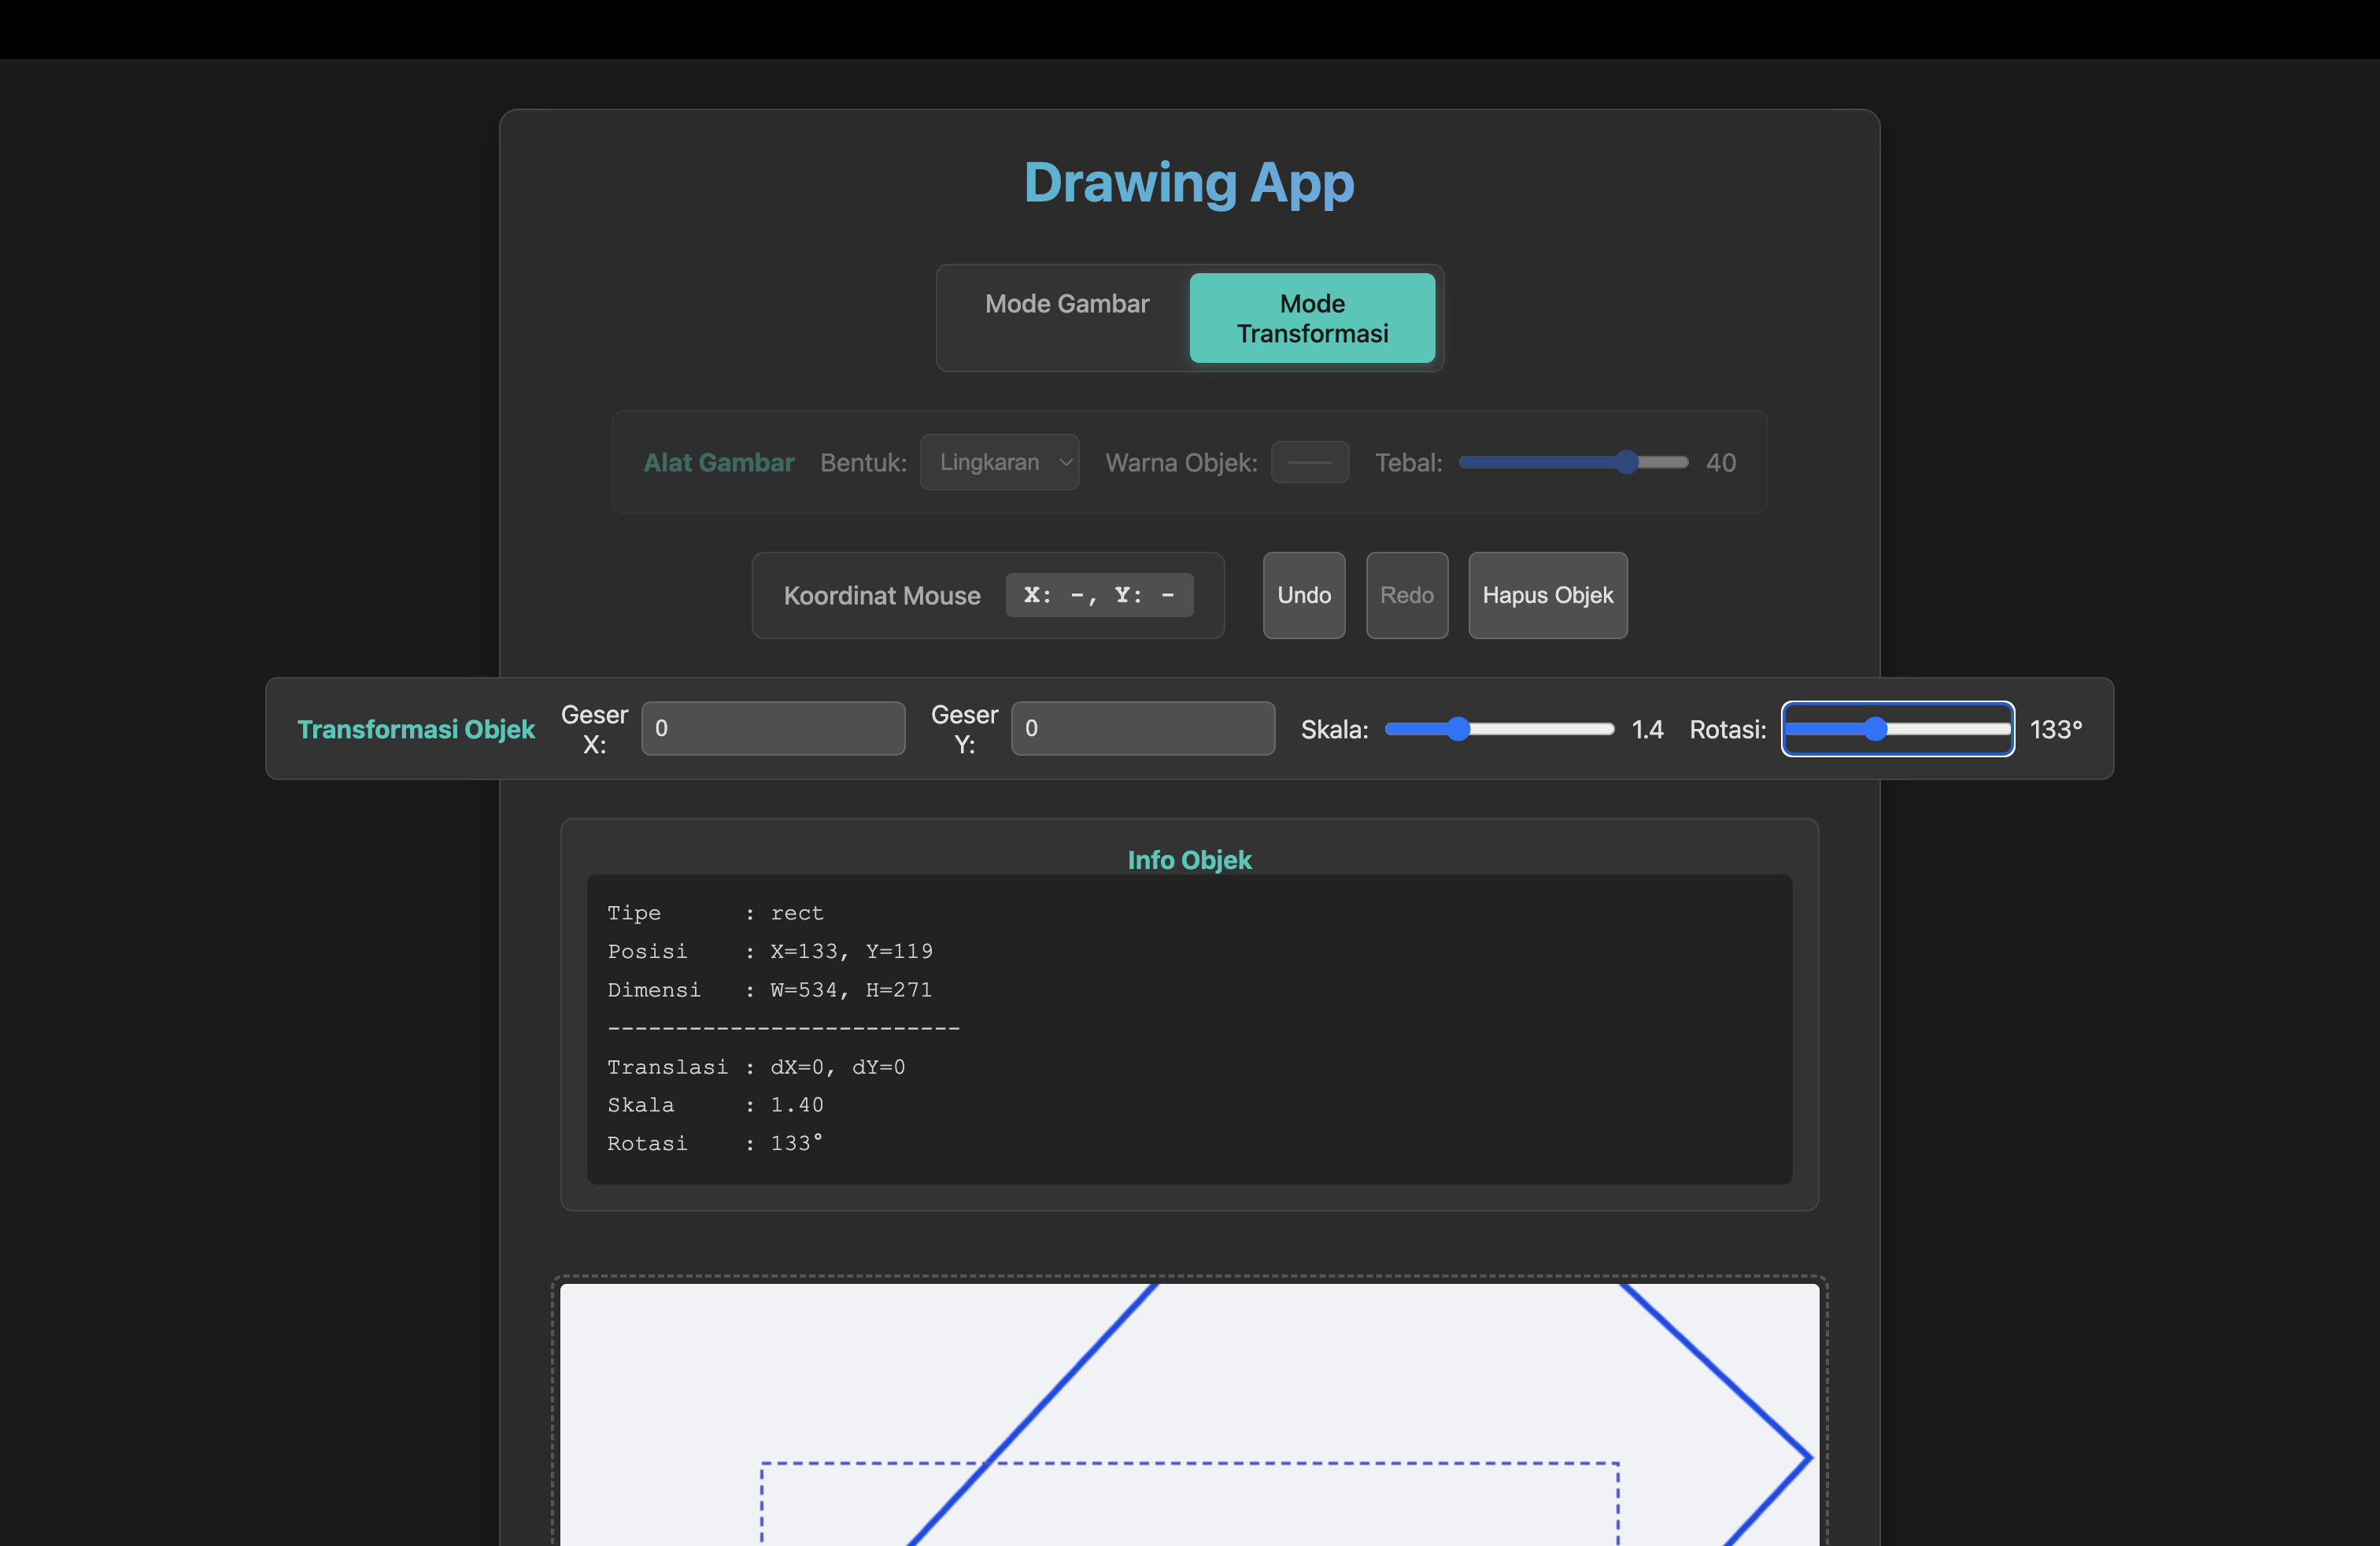The height and width of the screenshot is (1546, 2380).
Task: Focus the Geser Y input field
Action: click(x=1143, y=728)
